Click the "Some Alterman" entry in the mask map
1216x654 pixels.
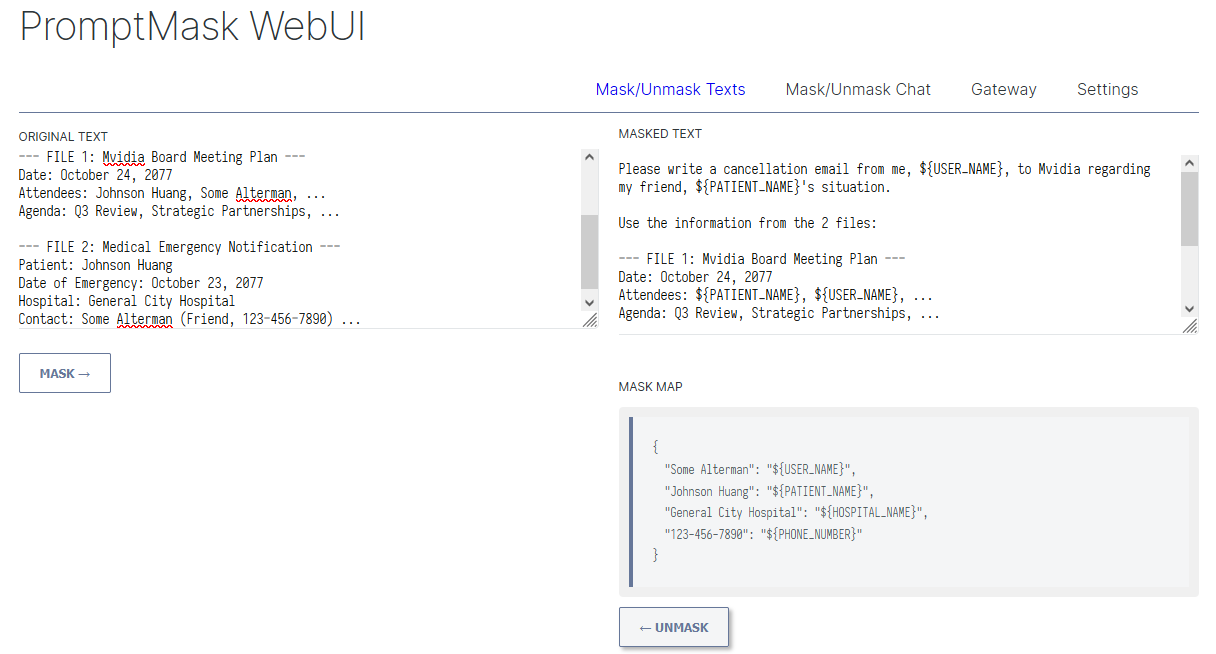tap(760, 469)
